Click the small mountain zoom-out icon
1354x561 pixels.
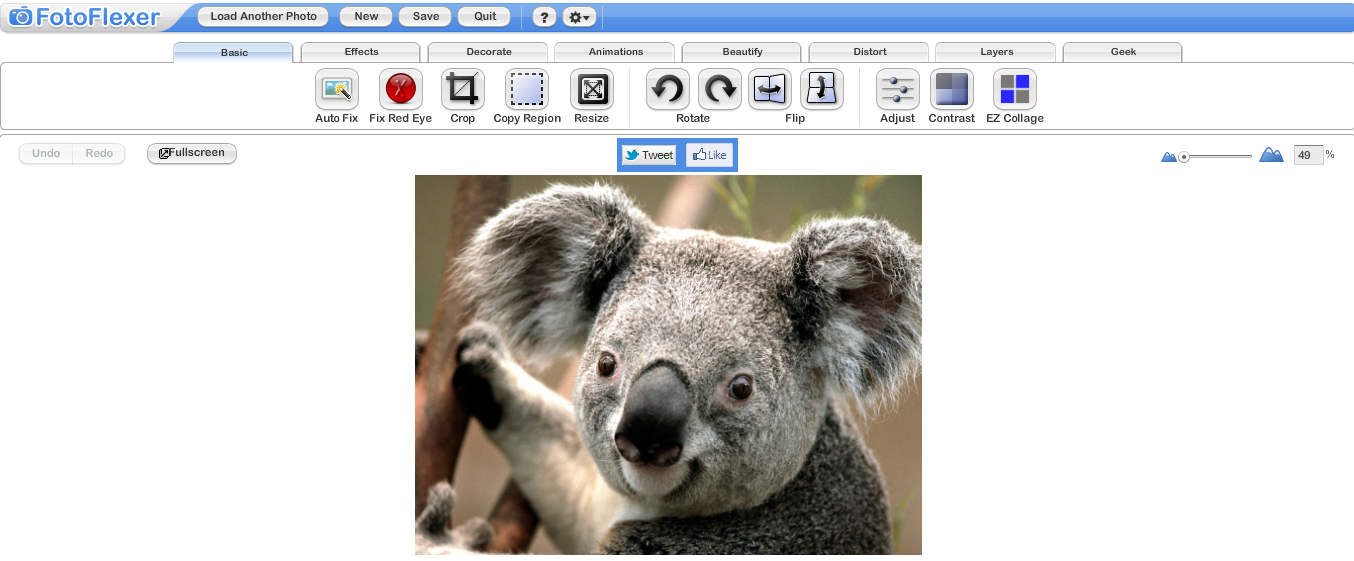pos(1168,157)
